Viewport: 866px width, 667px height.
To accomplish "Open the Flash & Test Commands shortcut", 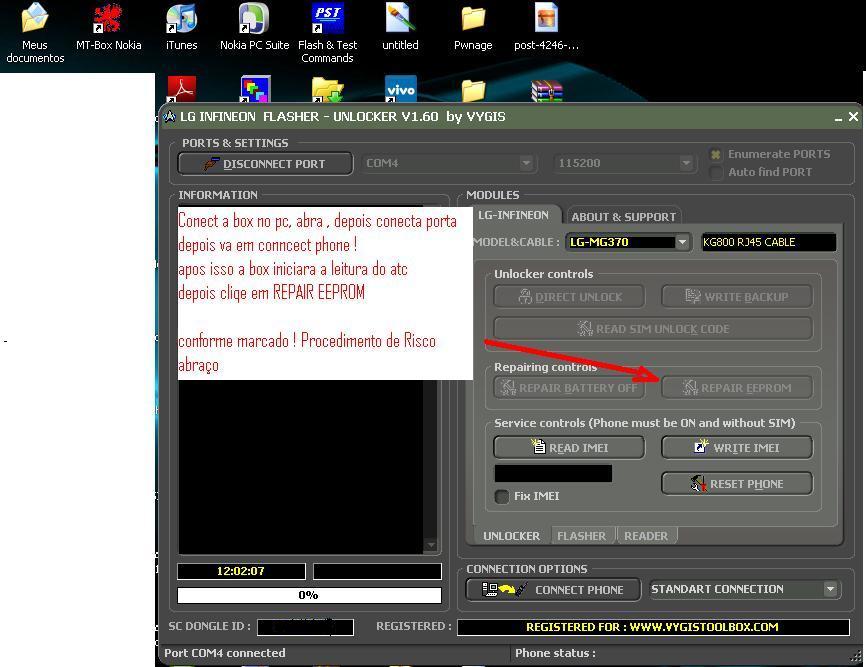I will click(x=328, y=33).
